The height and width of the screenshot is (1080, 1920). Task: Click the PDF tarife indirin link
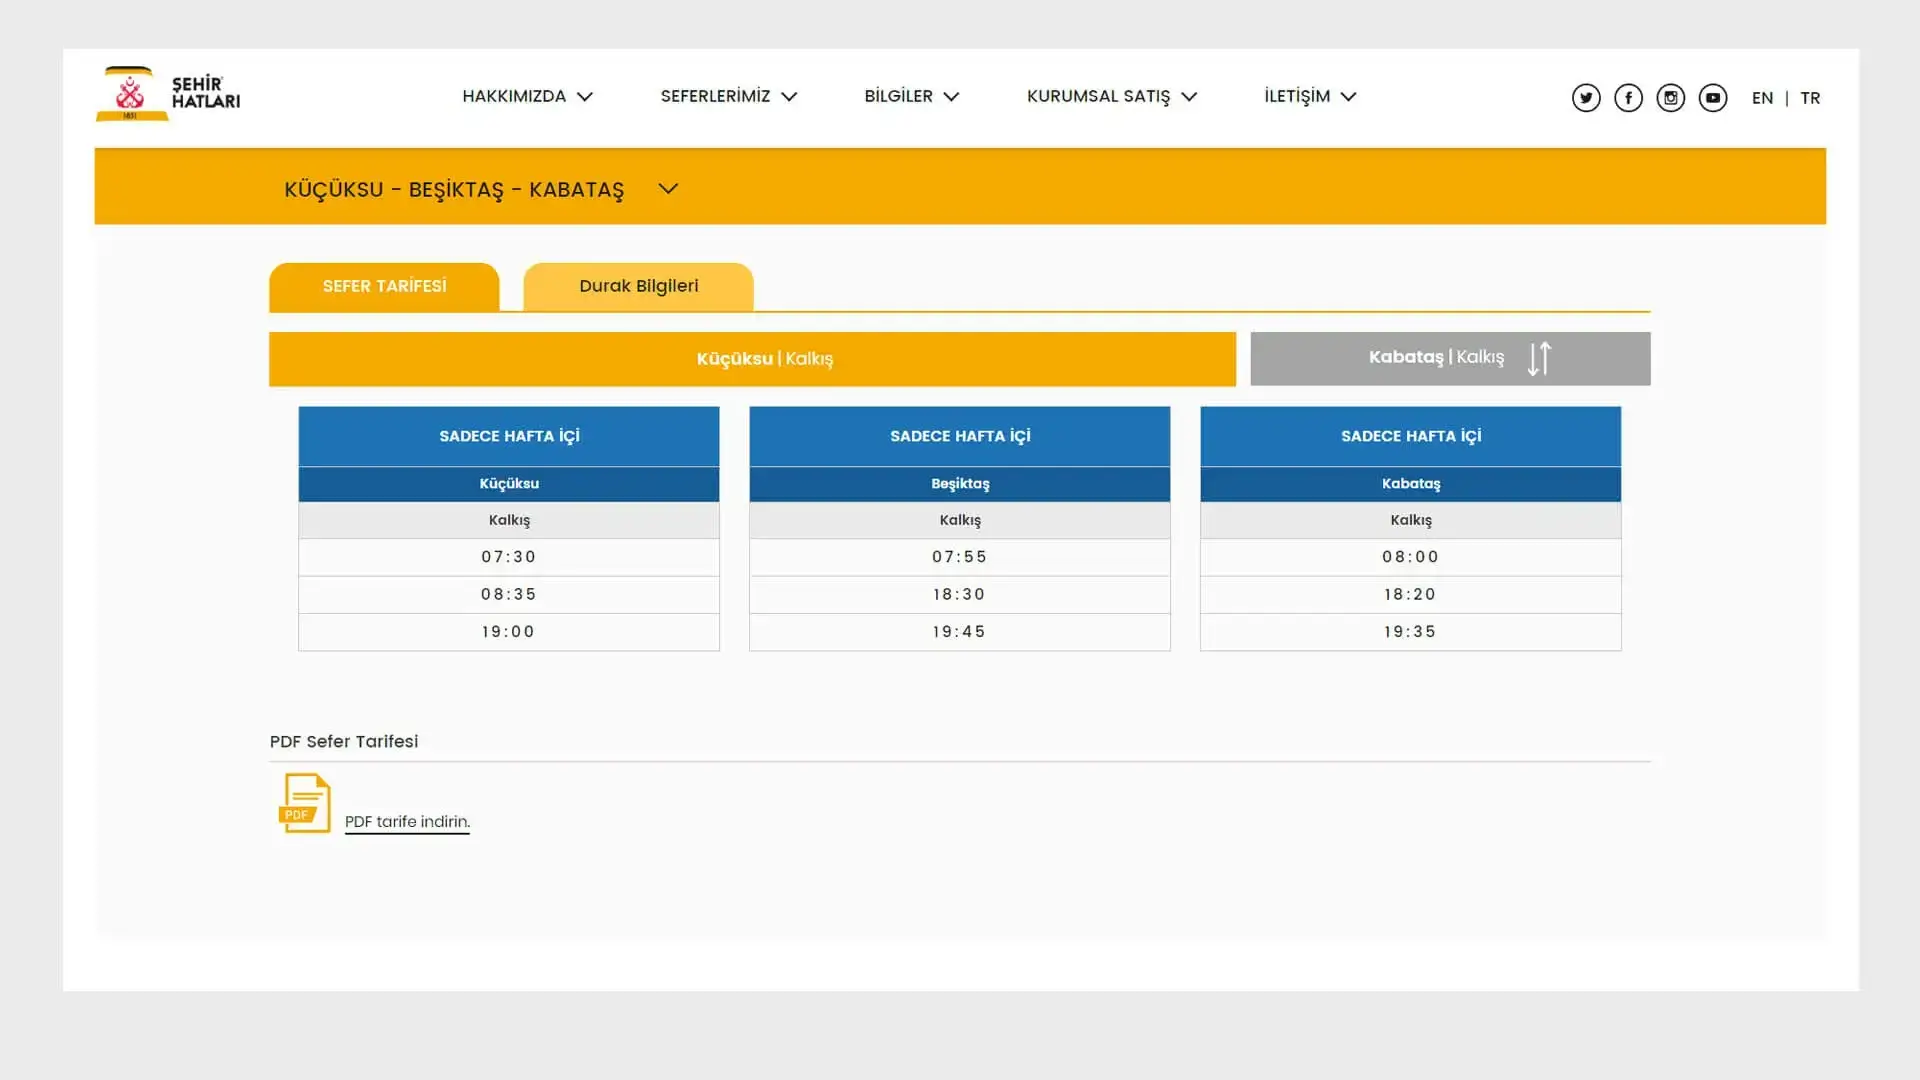point(406,821)
